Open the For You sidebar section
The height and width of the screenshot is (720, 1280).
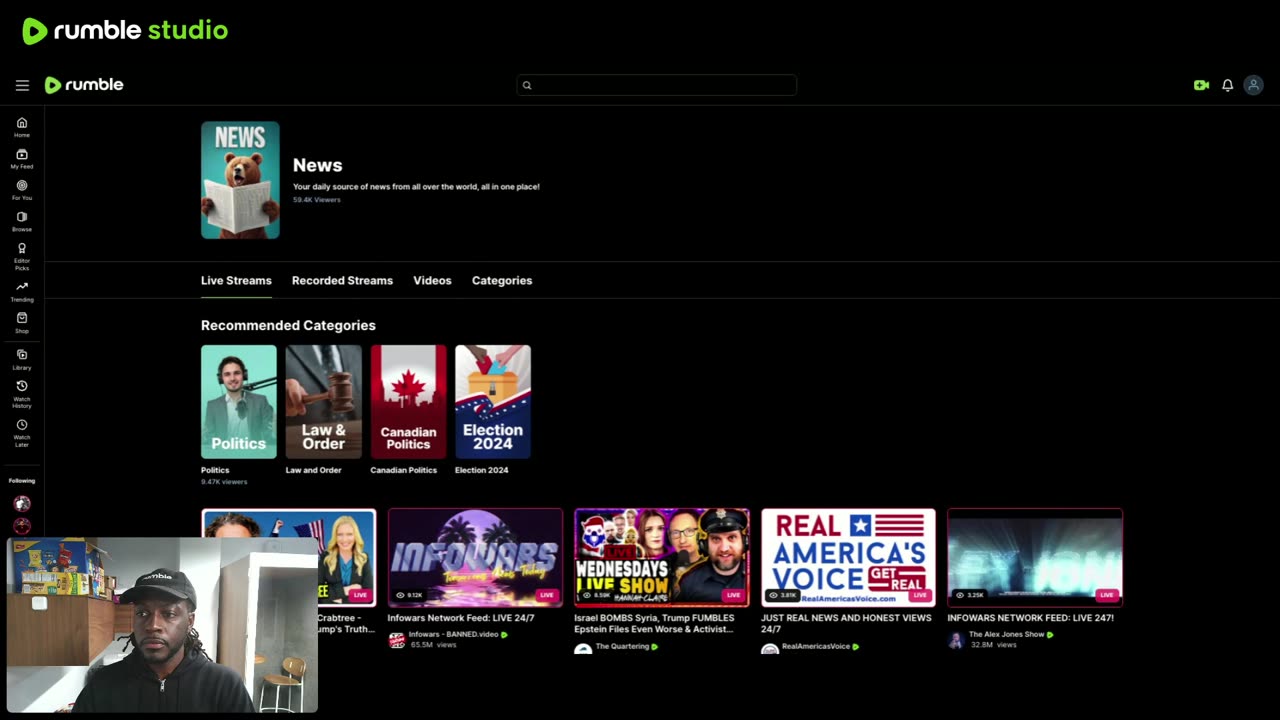point(22,190)
